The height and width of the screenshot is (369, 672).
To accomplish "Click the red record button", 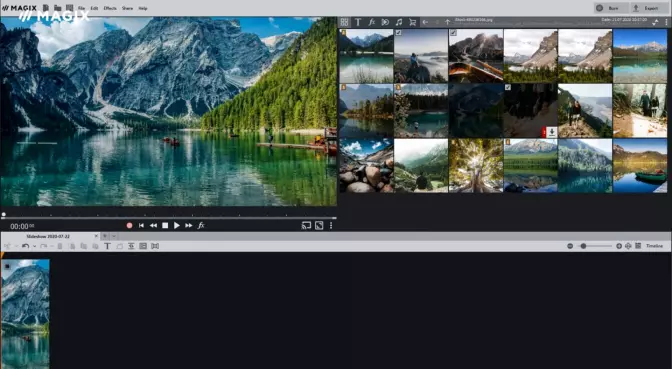I will click(129, 225).
